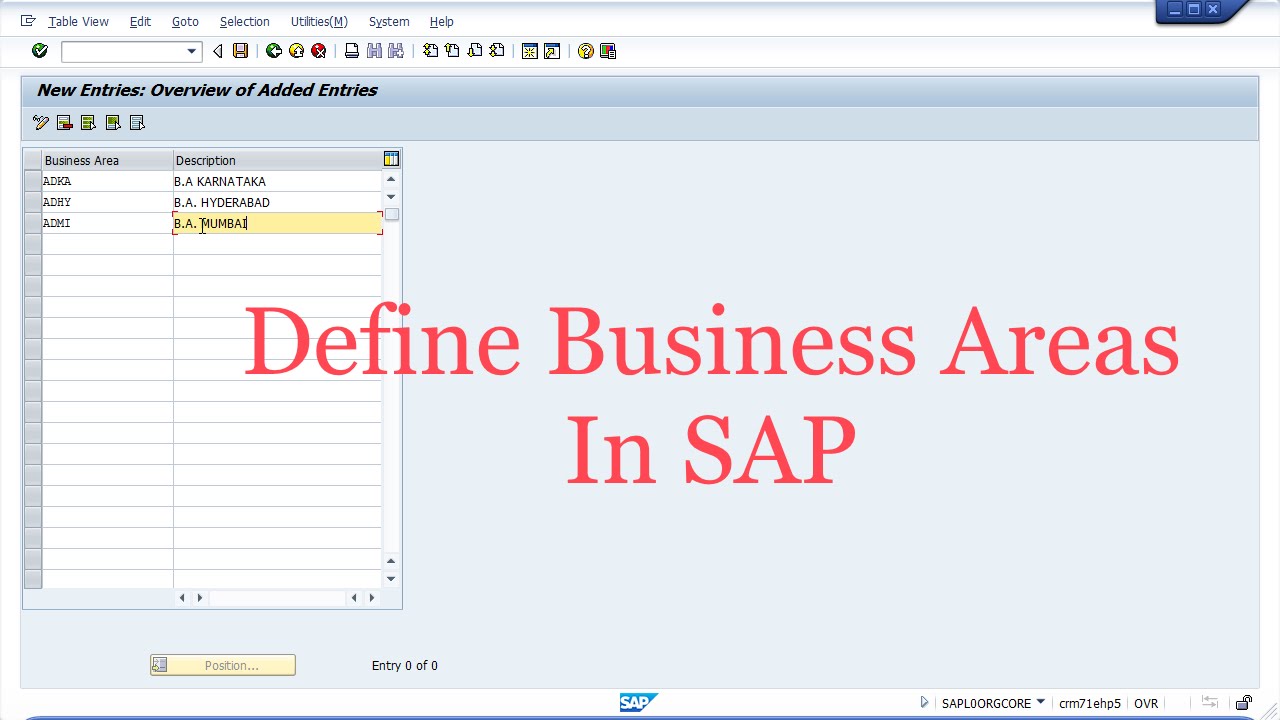Click the Deselect All icon
This screenshot has height=720, width=1280.
click(138, 123)
